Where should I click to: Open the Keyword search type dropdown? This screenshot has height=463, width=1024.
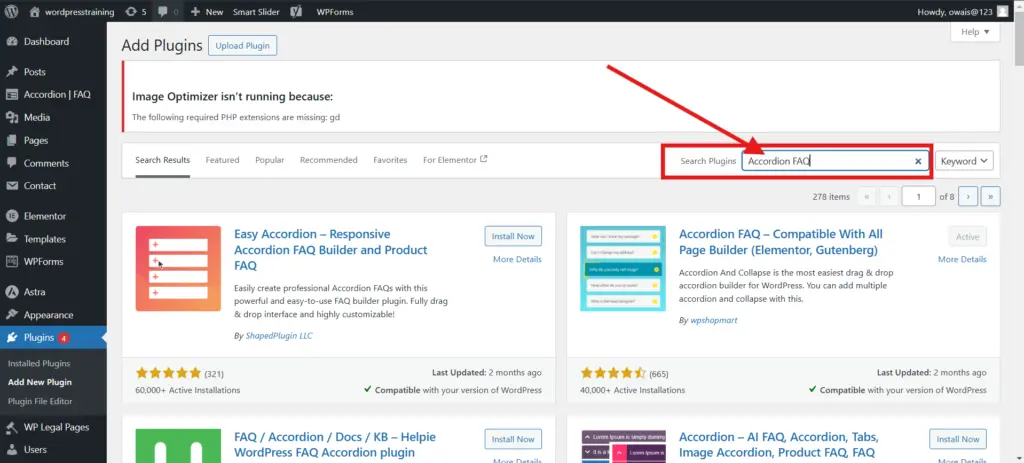click(964, 161)
